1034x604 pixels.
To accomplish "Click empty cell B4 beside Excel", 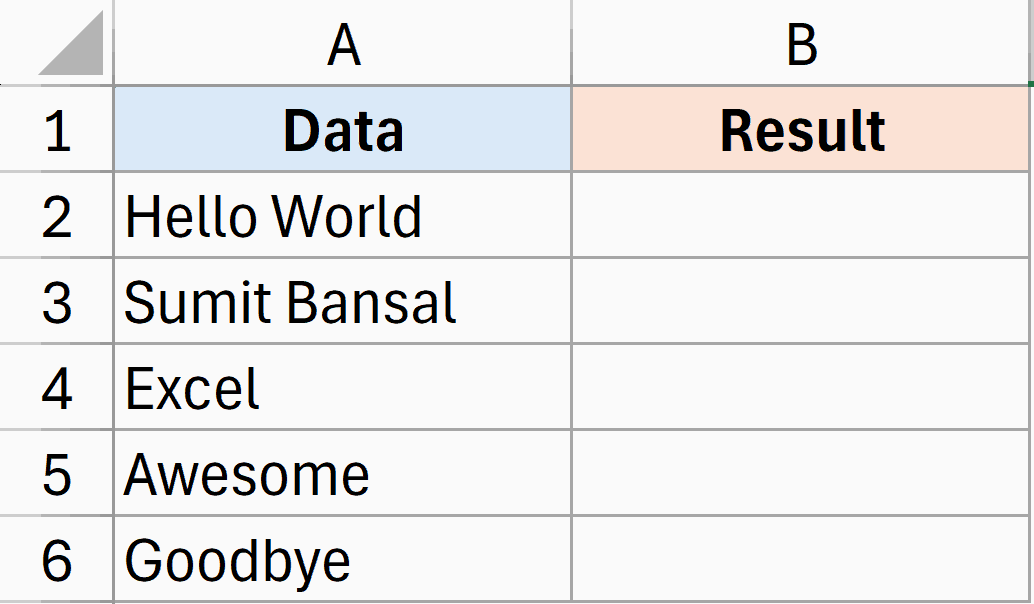I will (800, 387).
